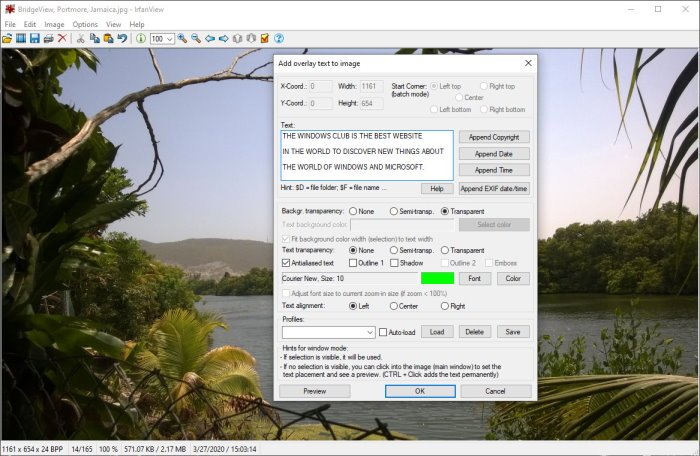Click the Save floppy disk icon
700x456 pixels.
(34, 38)
